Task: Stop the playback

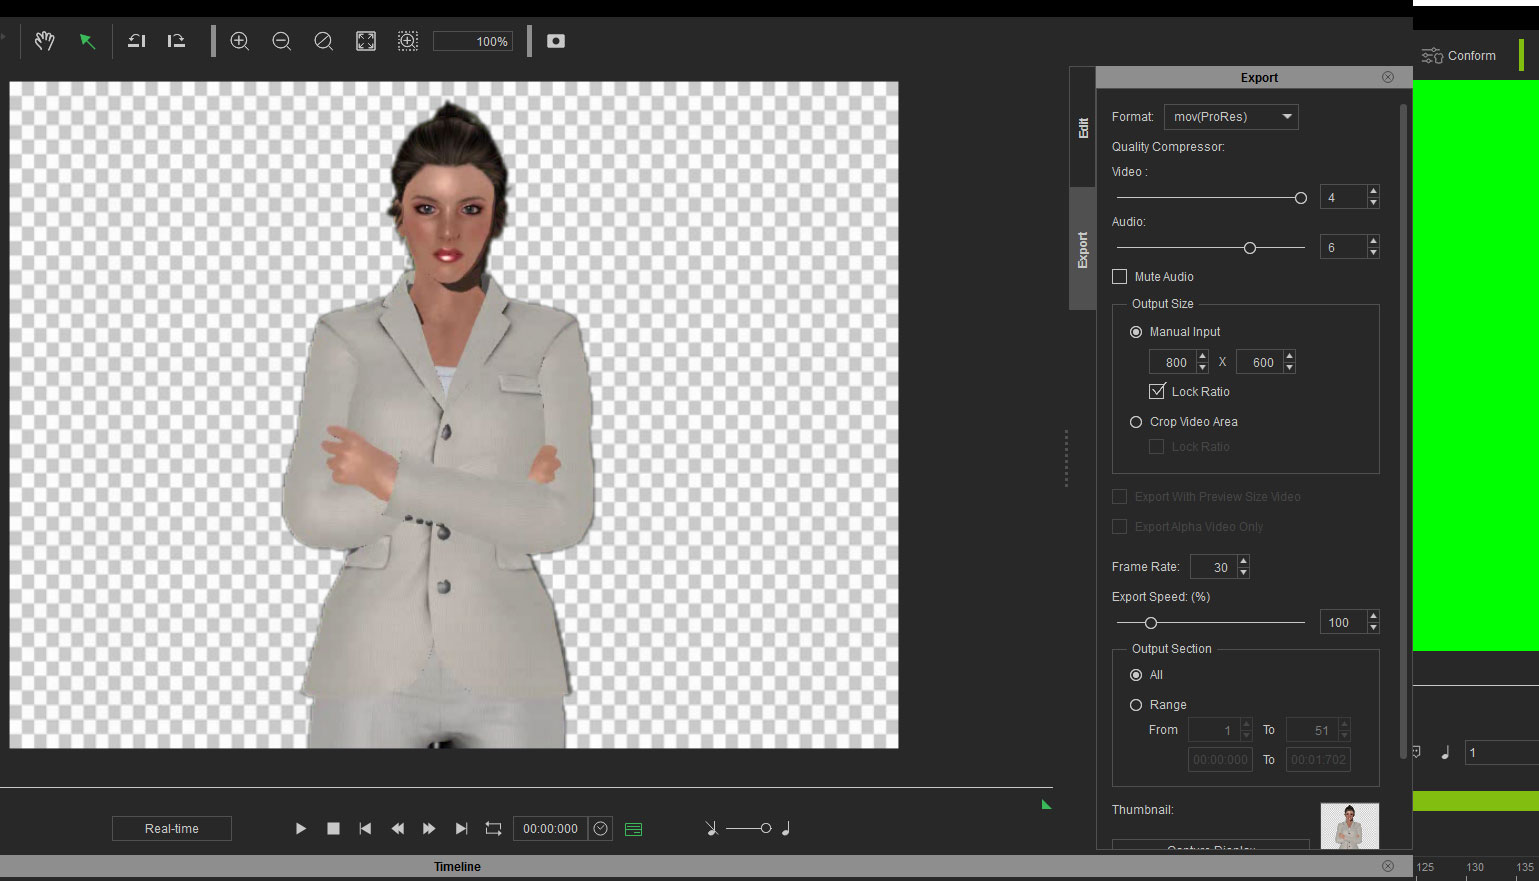Action: click(x=333, y=829)
